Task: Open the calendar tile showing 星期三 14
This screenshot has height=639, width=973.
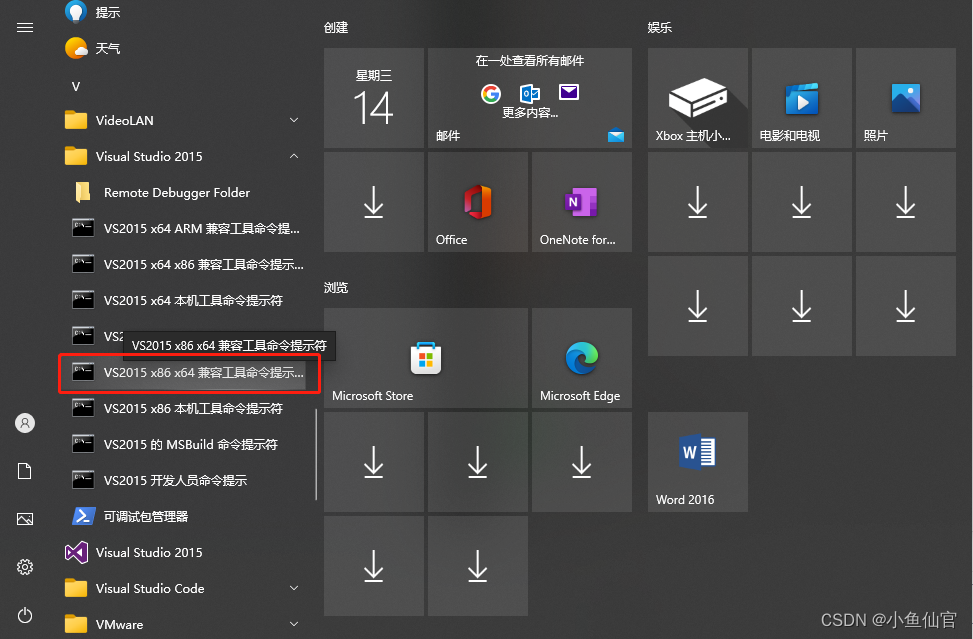Action: (x=374, y=98)
